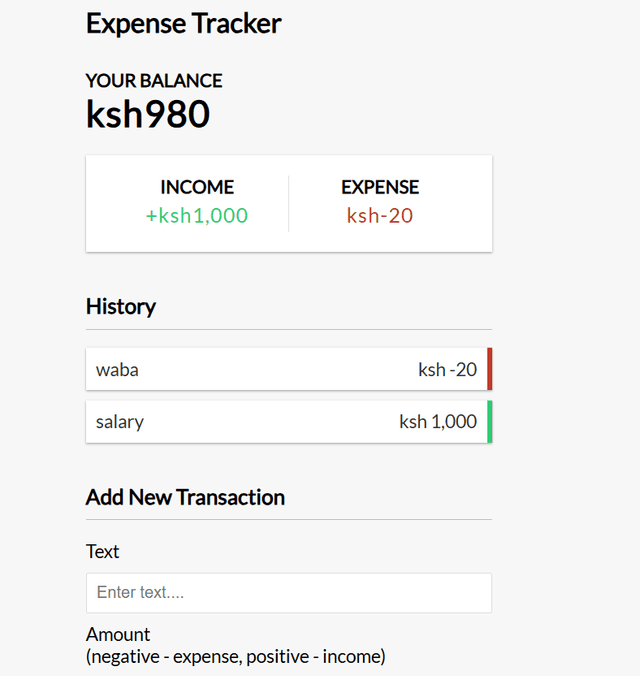Screen dimensions: 640x676
Task: Click the ksh-20 expense value
Action: (x=380, y=215)
